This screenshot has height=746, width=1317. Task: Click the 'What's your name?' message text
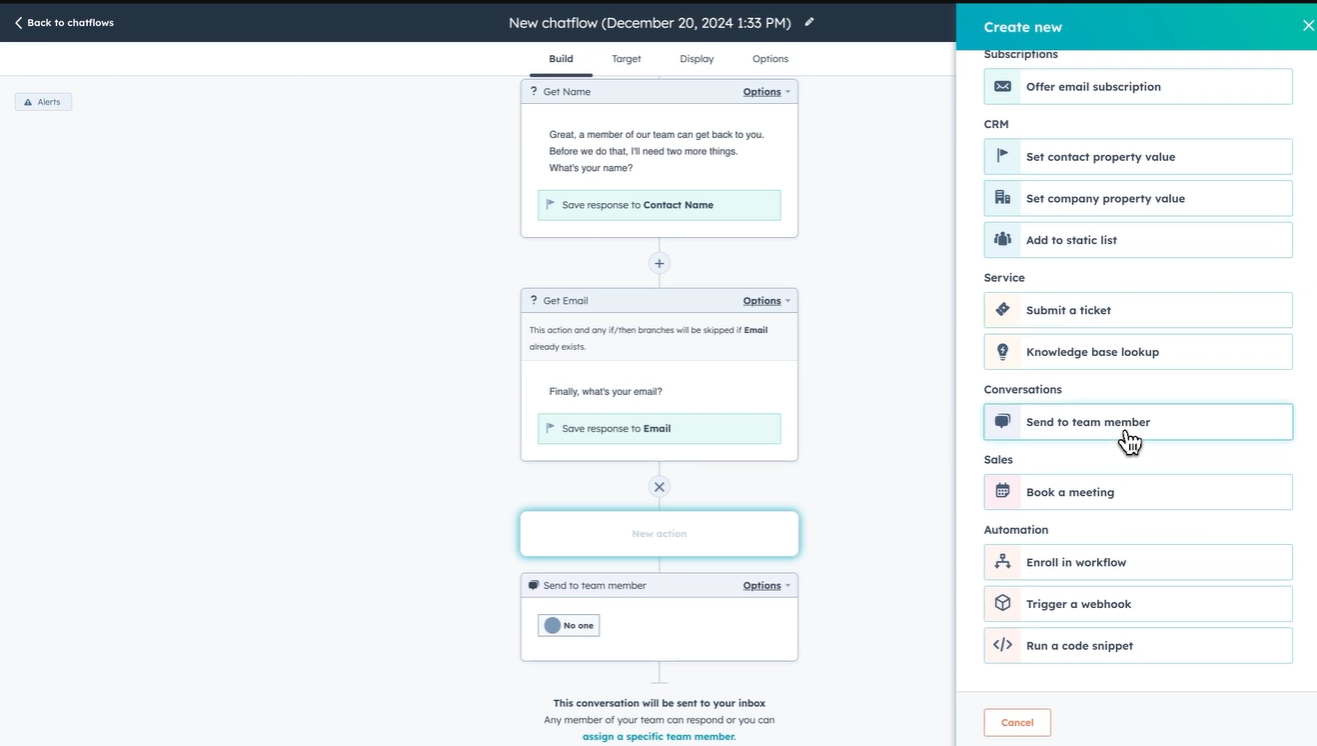pyautogui.click(x=591, y=168)
